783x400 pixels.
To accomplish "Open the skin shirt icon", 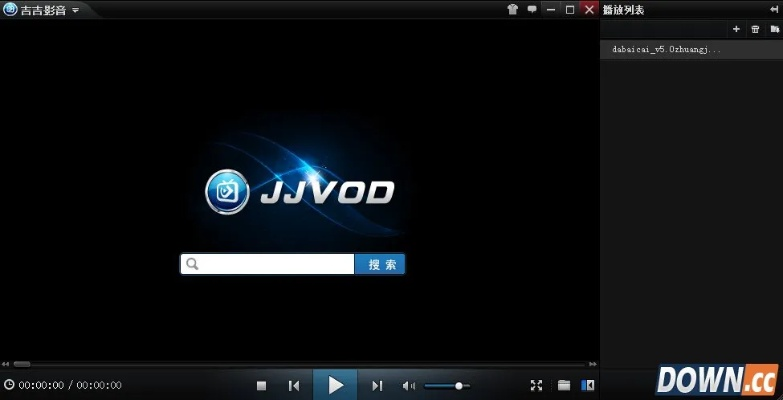I will 512,9.
